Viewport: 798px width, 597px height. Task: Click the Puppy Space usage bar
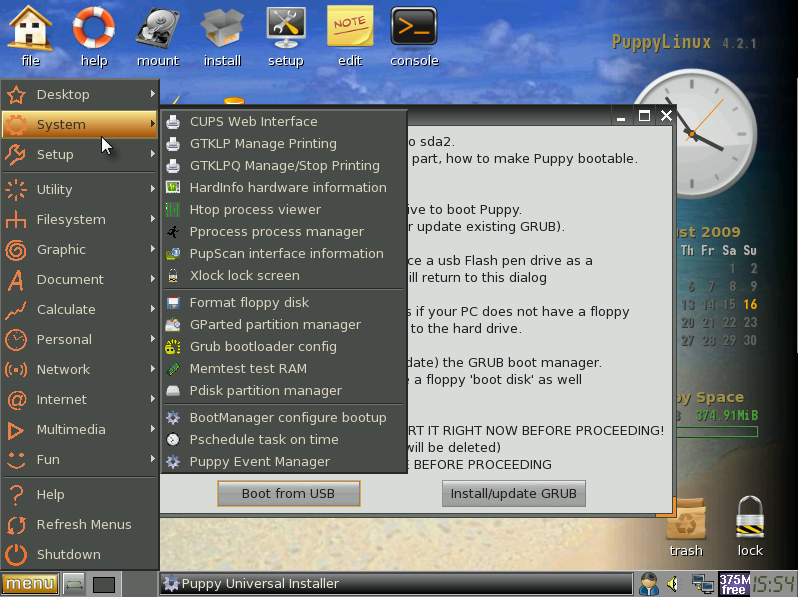click(717, 432)
